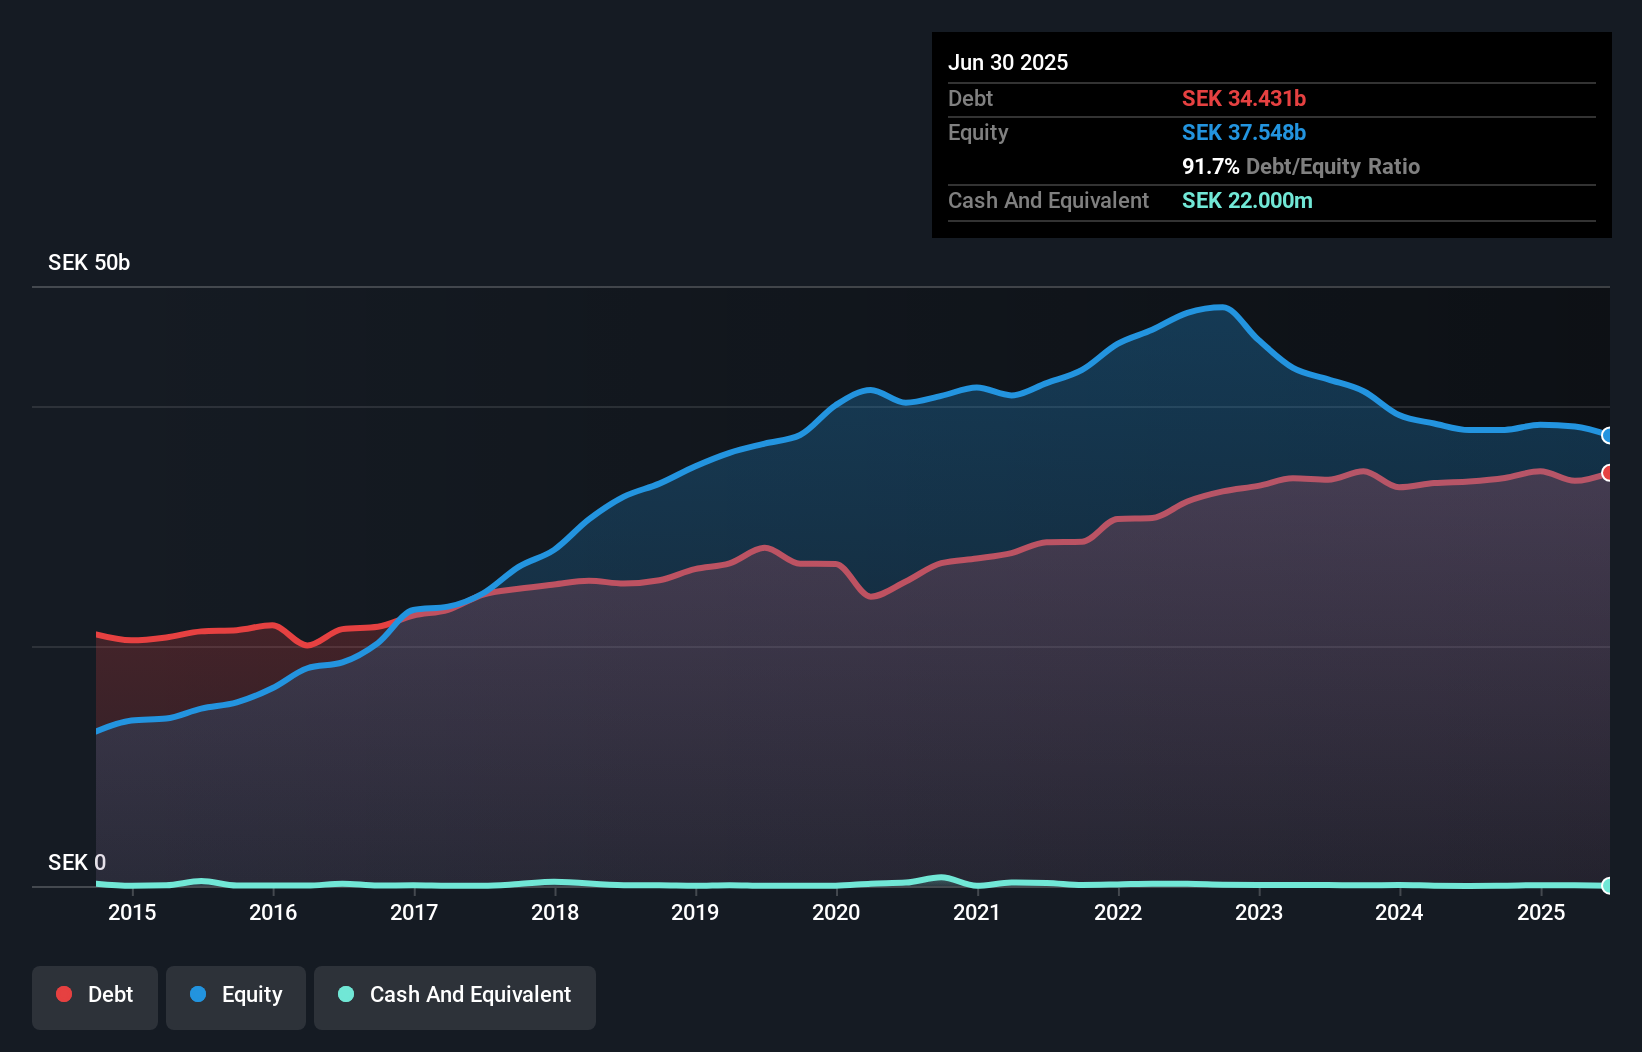Click the teal cash endpoint marker near axis
Viewport: 1642px width, 1052px height.
tap(1608, 885)
